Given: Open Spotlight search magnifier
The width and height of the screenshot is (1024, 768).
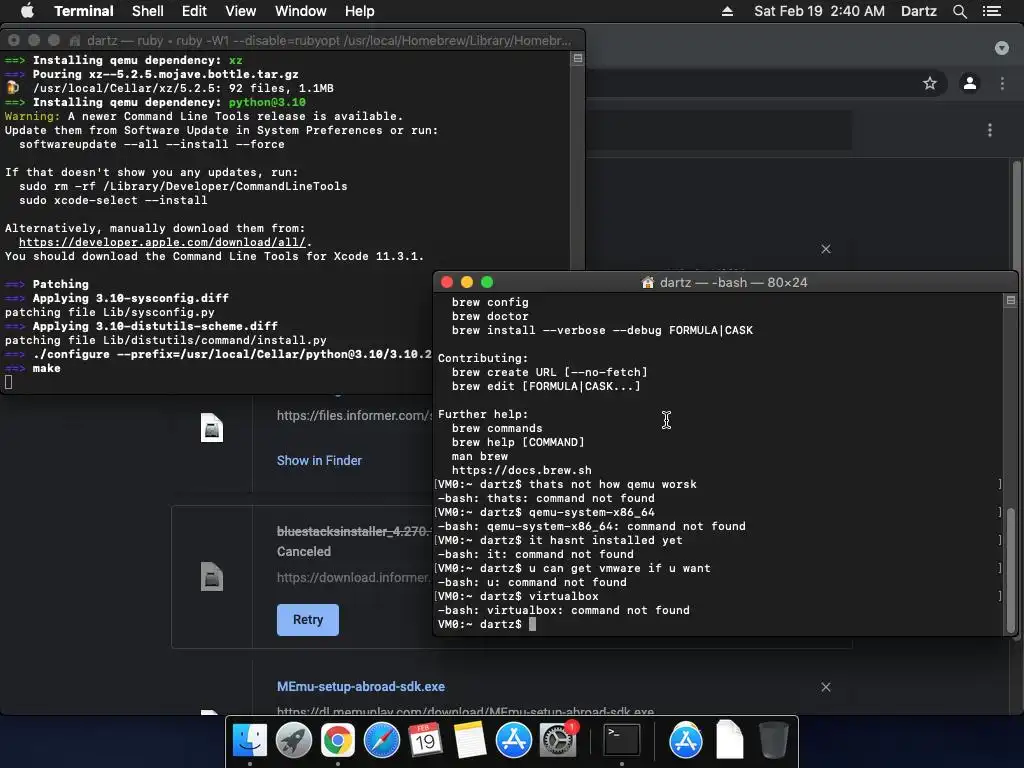Looking at the screenshot, I should 959,11.
